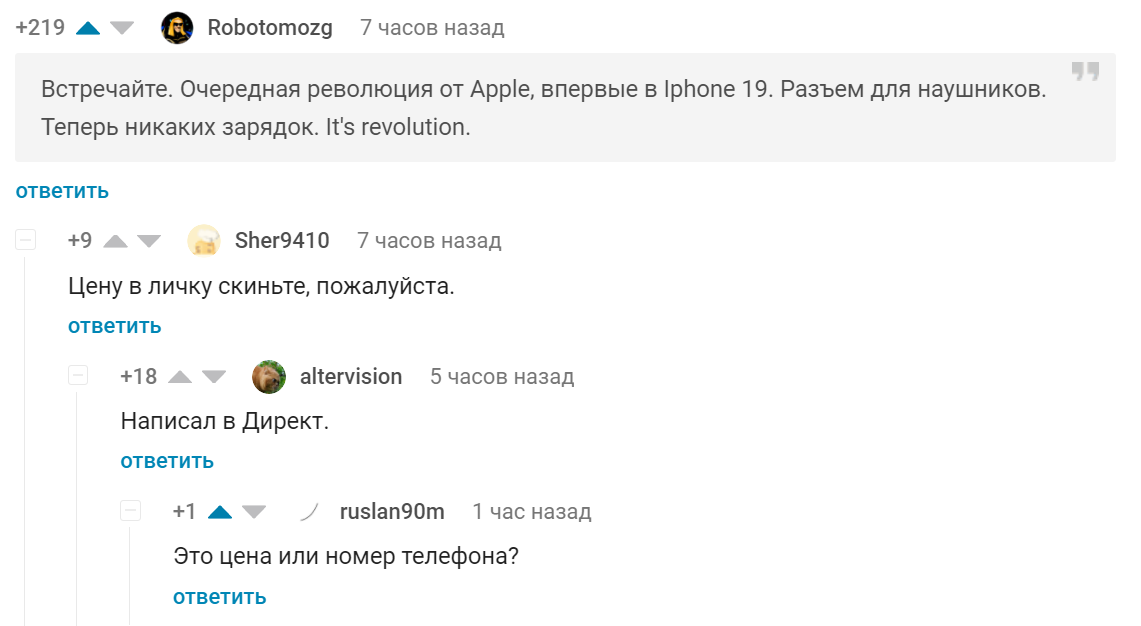
Task: Upvote Robotomozg's comment
Action: pos(88,28)
